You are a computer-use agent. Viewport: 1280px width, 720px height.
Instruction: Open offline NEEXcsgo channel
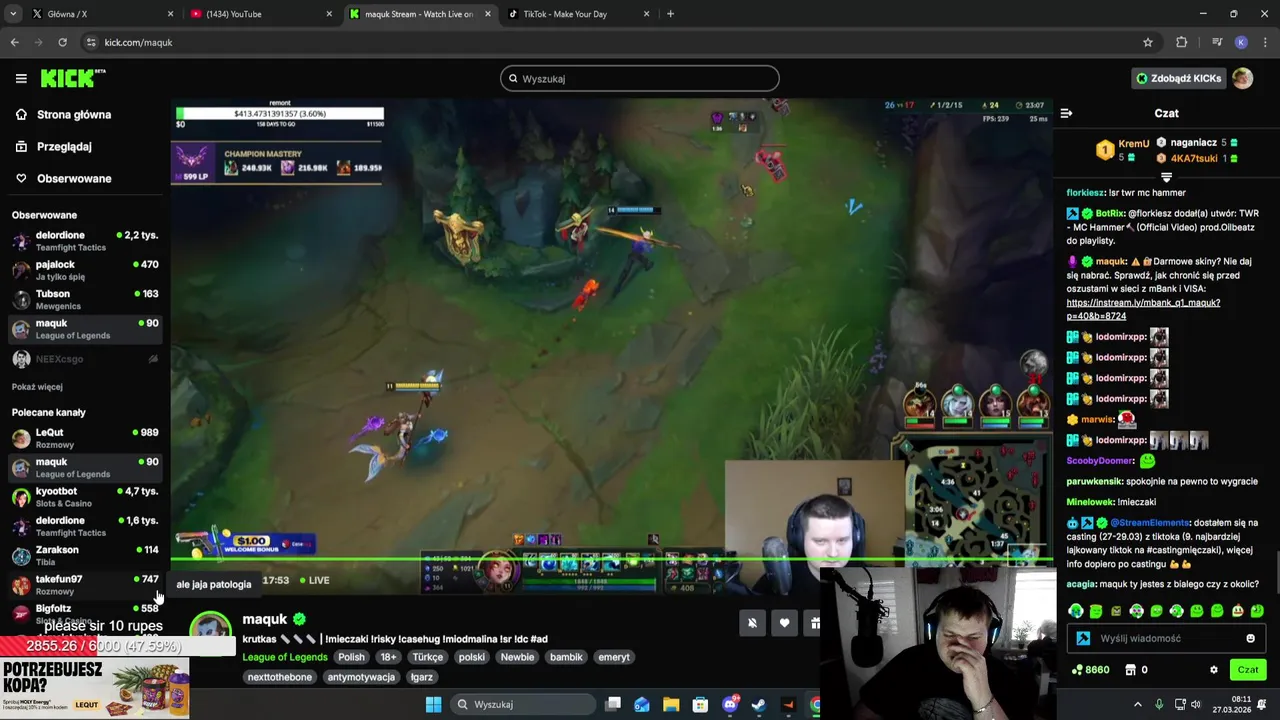coord(85,359)
